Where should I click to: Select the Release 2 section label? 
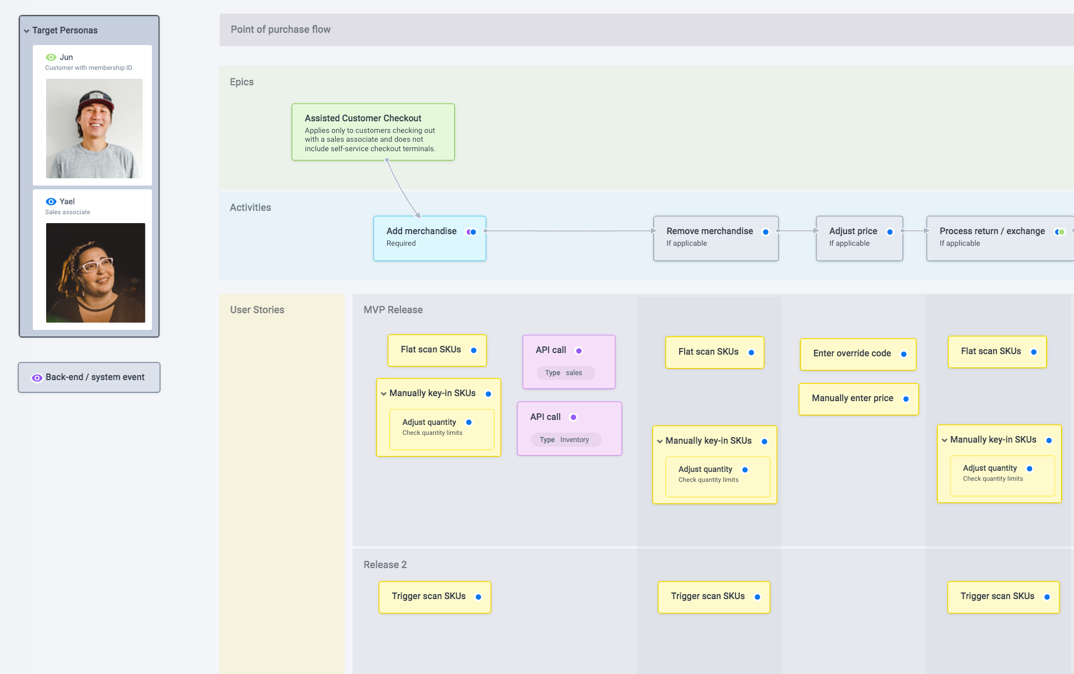pyautogui.click(x=385, y=565)
